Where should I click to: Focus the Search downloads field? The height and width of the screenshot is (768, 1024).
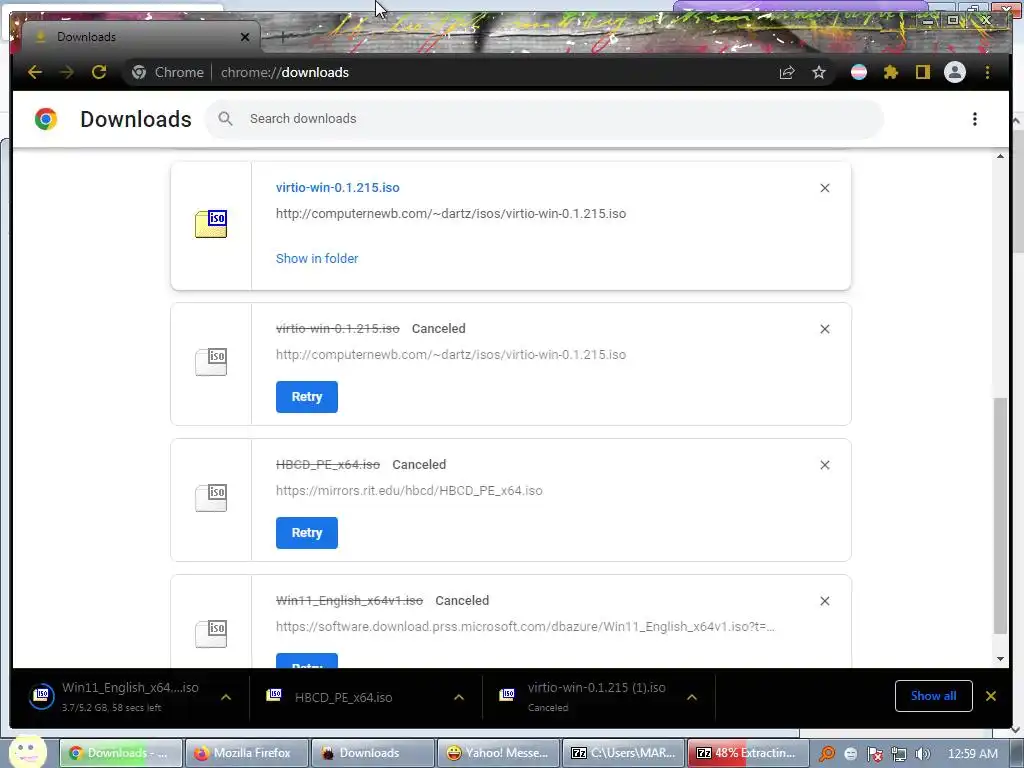coord(544,119)
